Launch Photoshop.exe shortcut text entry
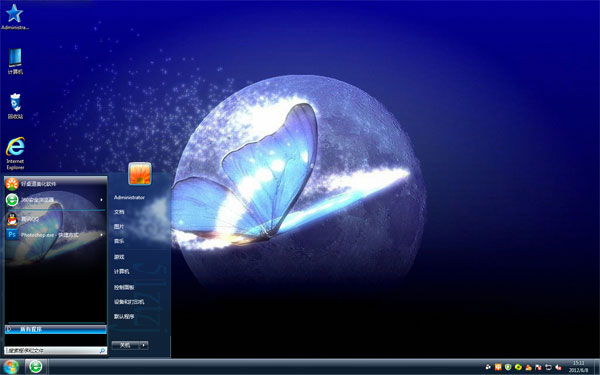Screen dimensions: 600x375 (x=50, y=235)
